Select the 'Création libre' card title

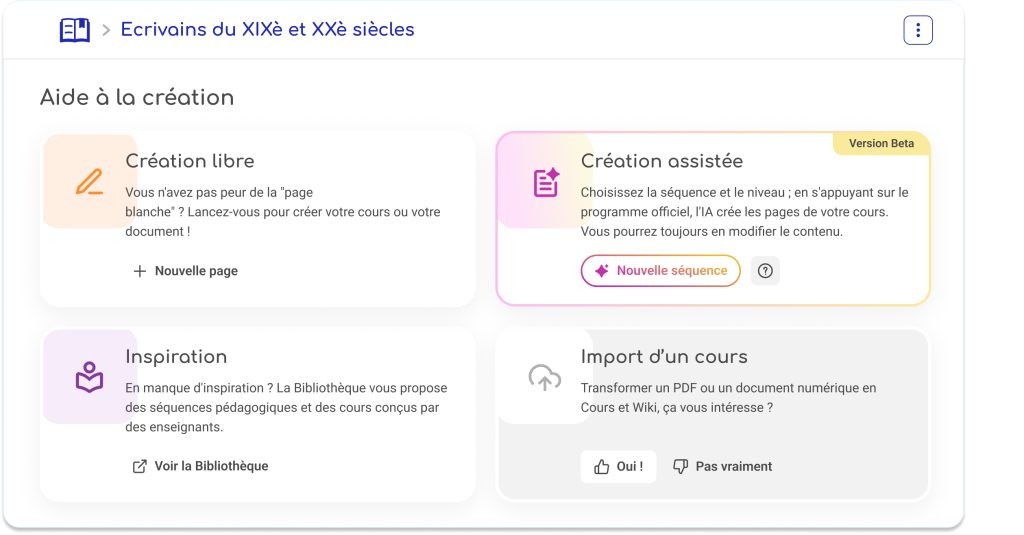(190, 161)
